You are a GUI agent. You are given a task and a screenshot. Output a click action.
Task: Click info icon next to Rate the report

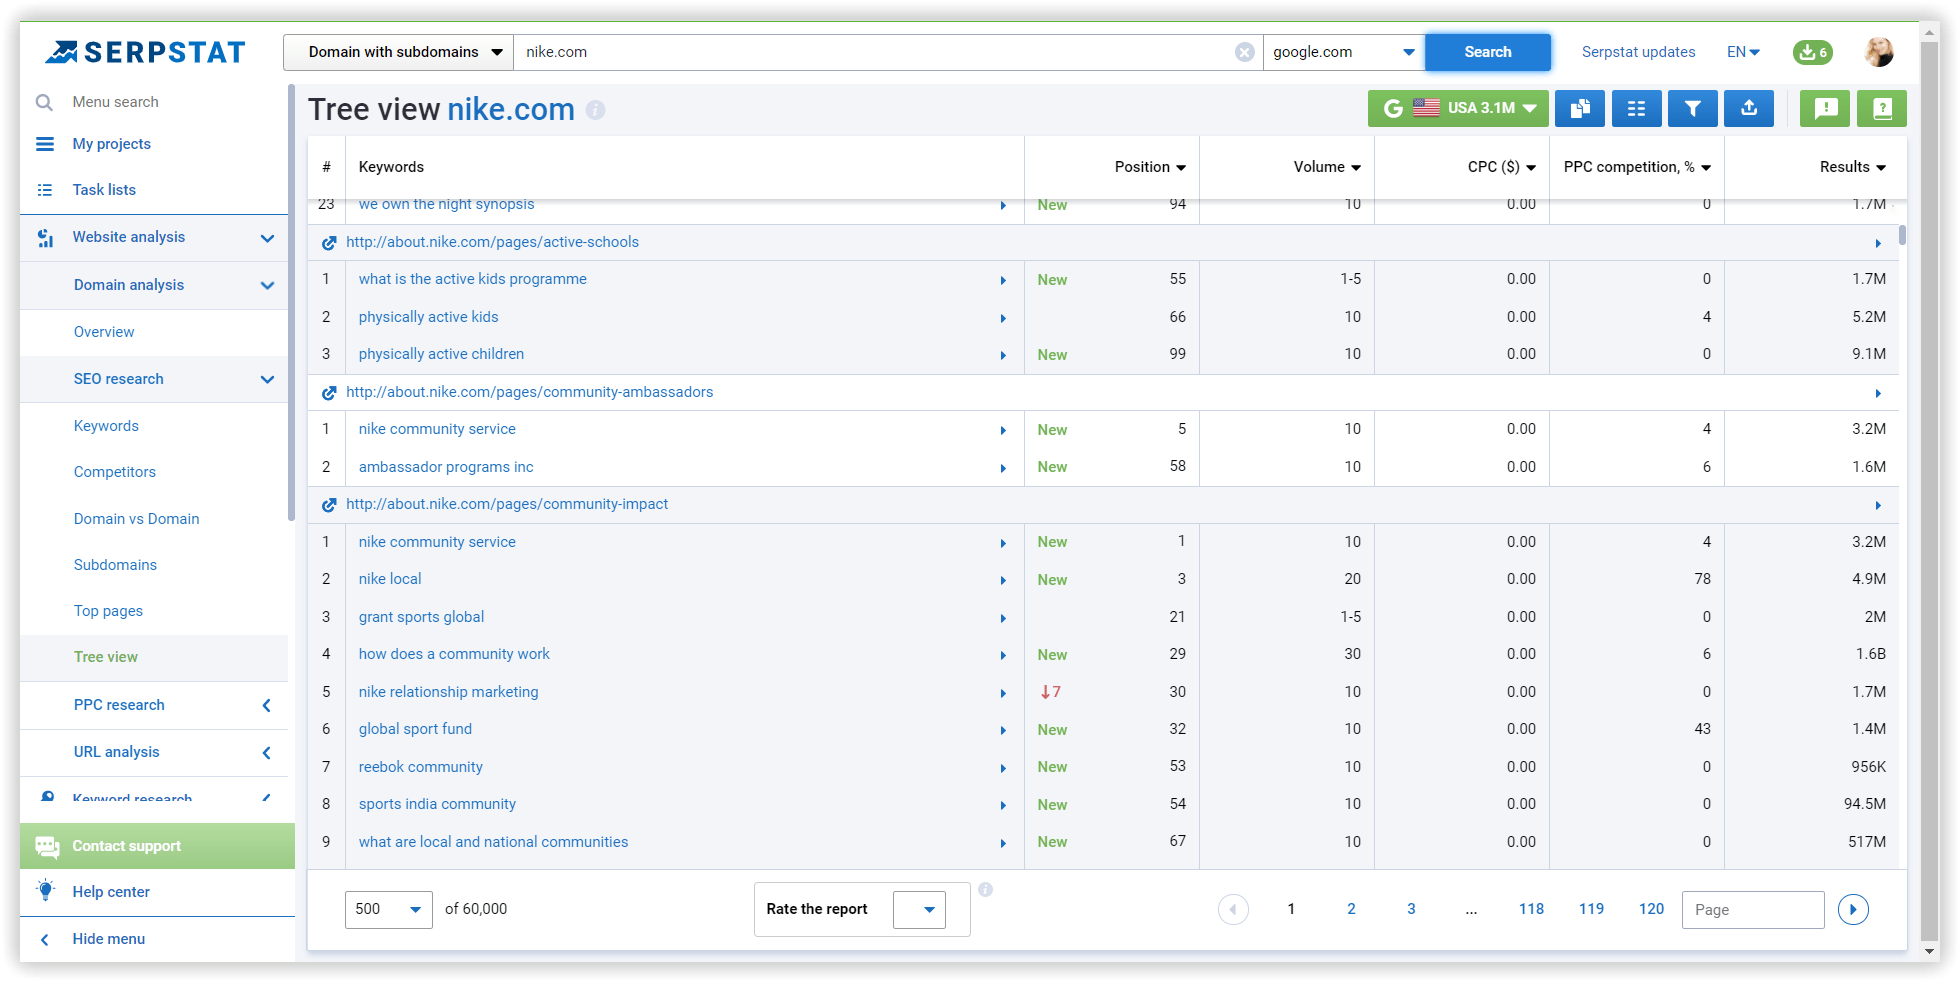pyautogui.click(x=985, y=889)
